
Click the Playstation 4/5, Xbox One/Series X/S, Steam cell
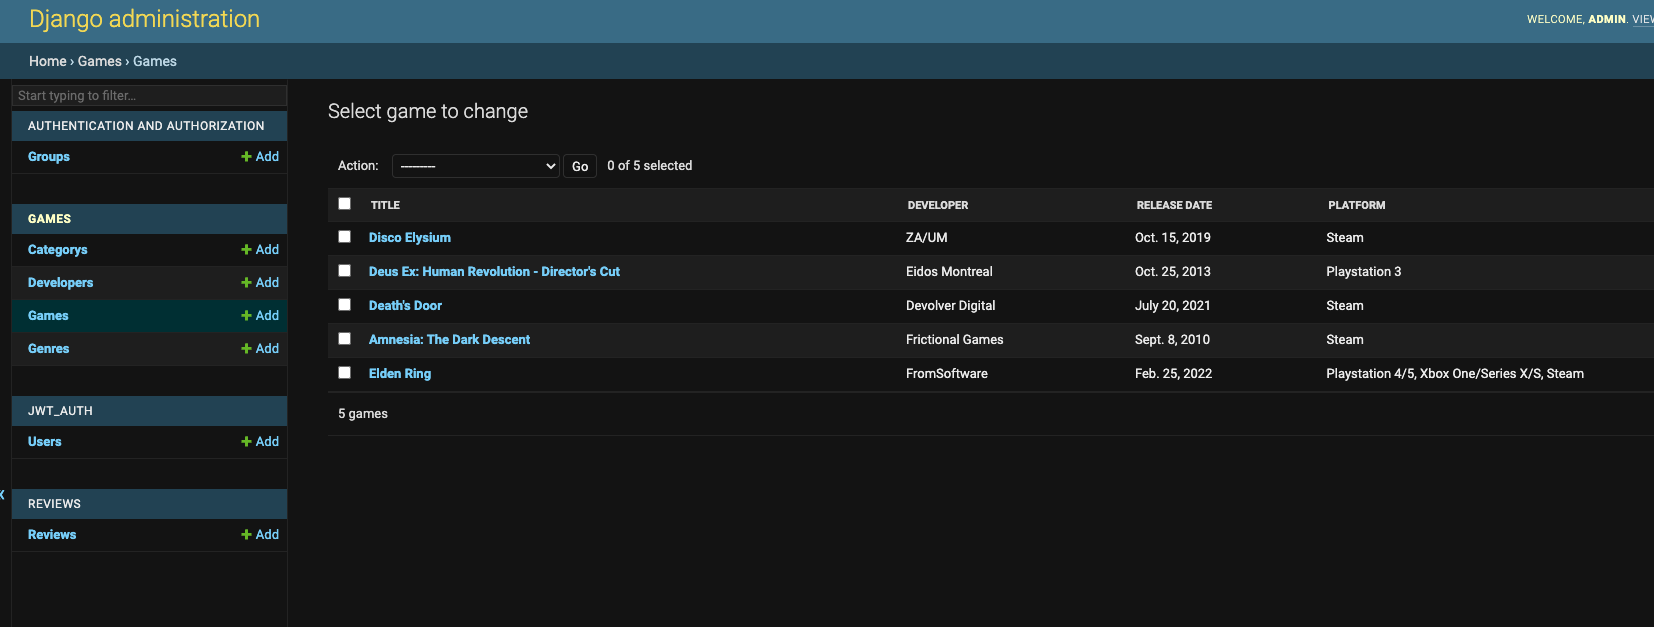pos(1455,374)
